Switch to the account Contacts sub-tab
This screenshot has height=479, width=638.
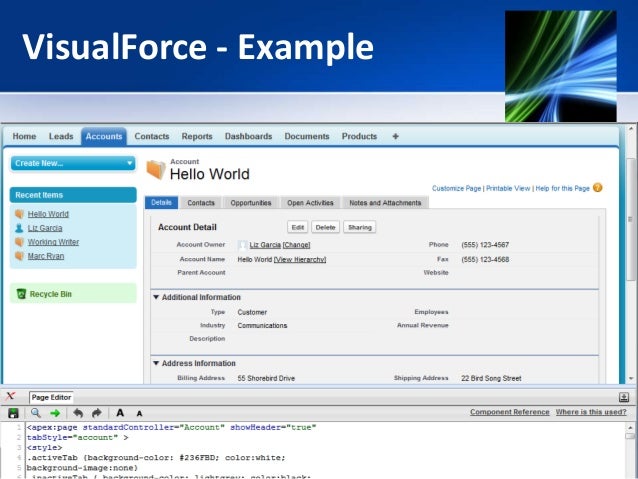[x=201, y=203]
